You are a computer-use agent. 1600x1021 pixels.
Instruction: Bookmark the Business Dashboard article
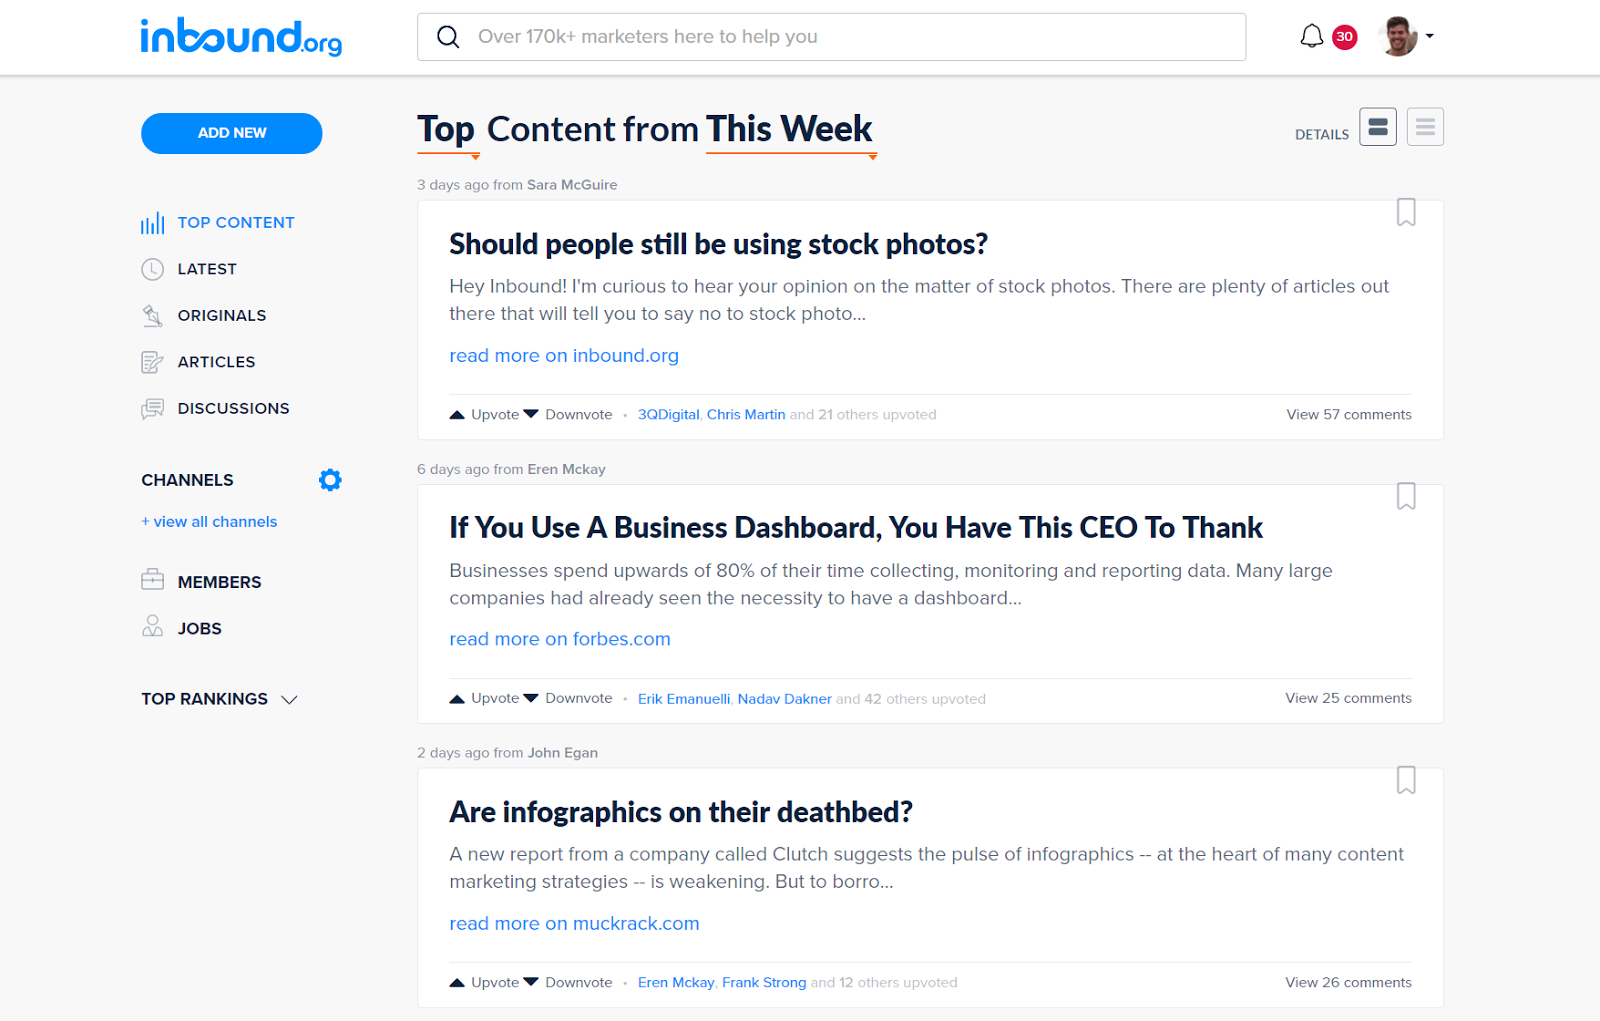(x=1406, y=496)
